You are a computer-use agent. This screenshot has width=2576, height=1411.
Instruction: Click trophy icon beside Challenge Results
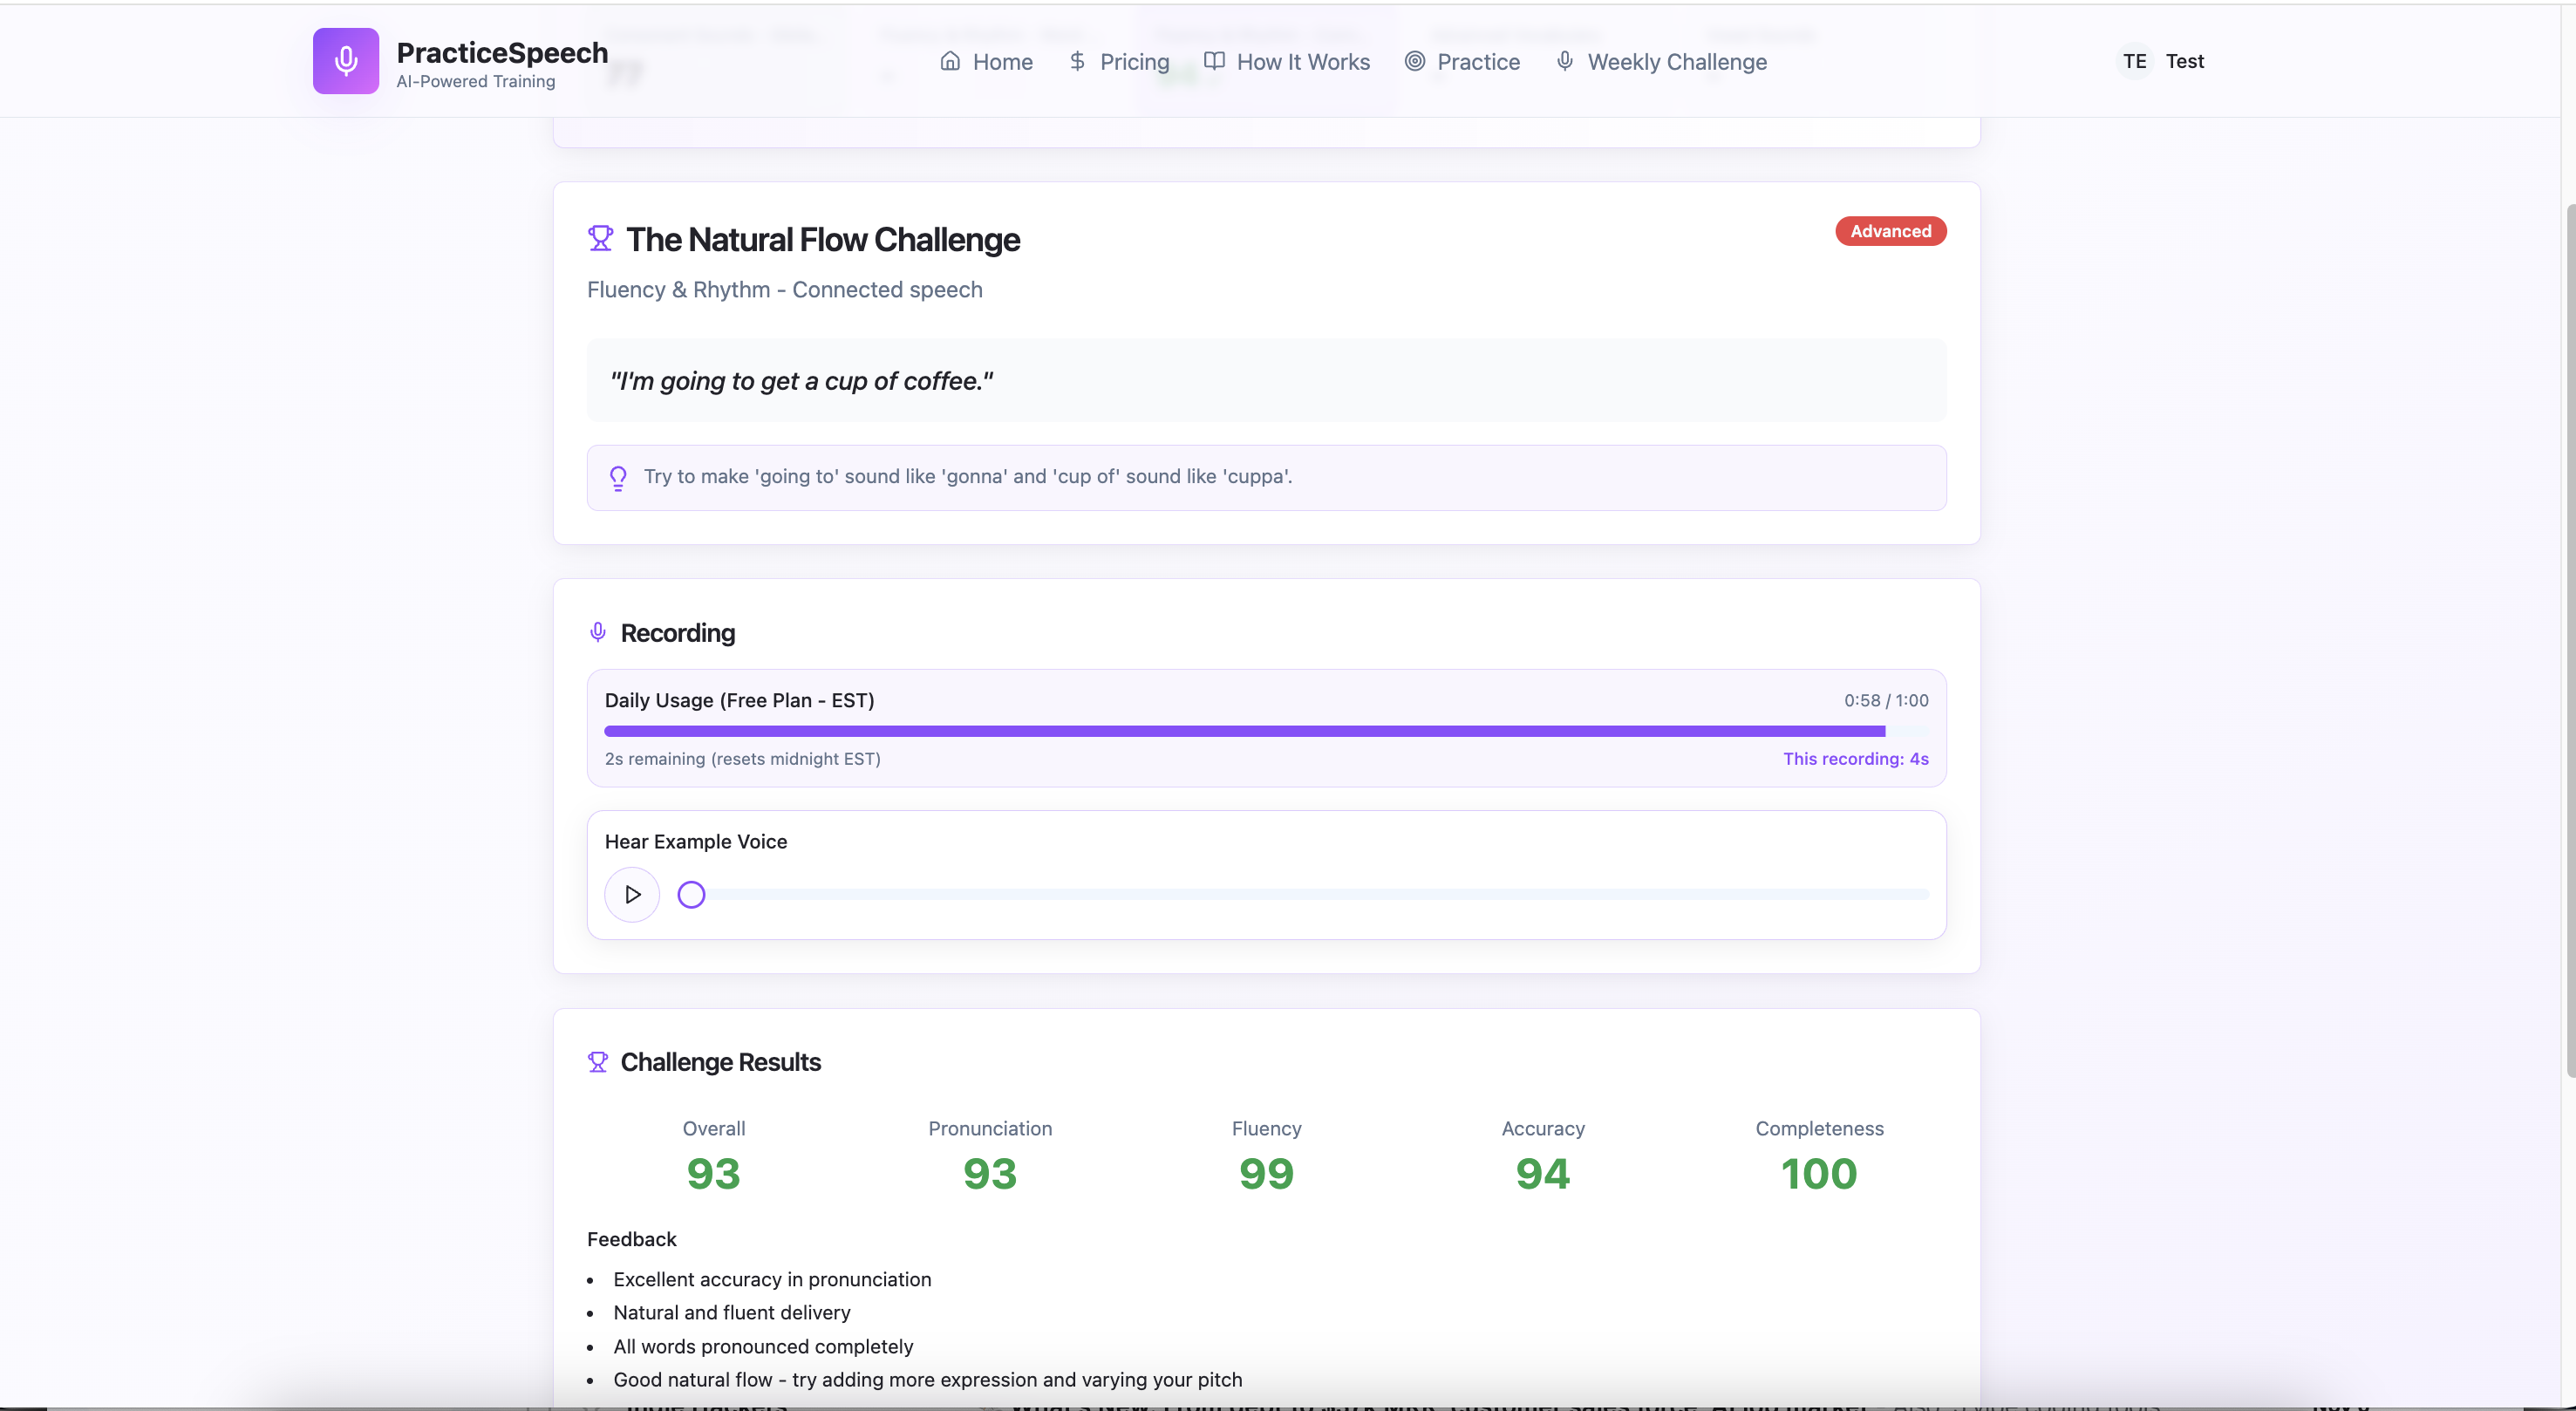598,1062
